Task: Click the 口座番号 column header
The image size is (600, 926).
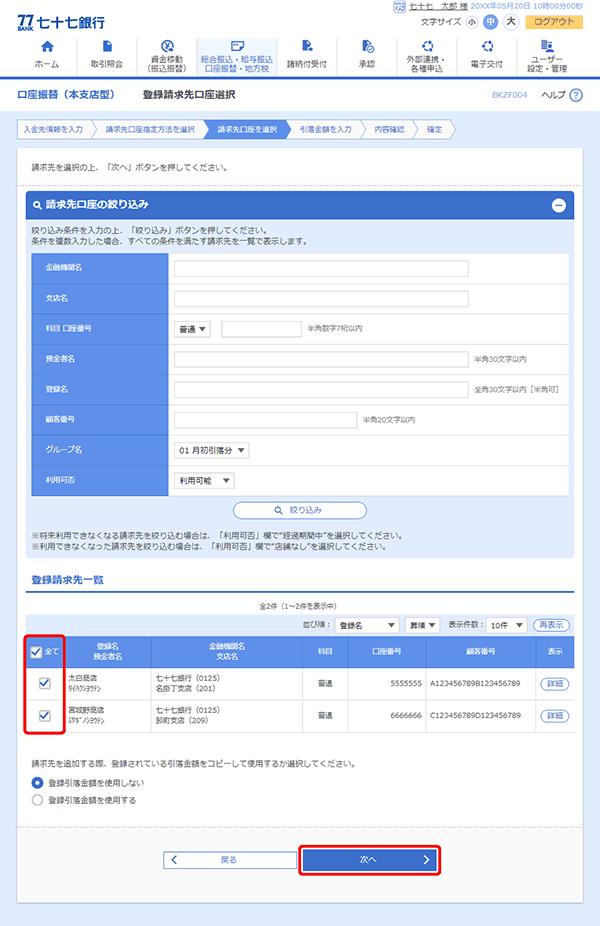Action: (387, 652)
